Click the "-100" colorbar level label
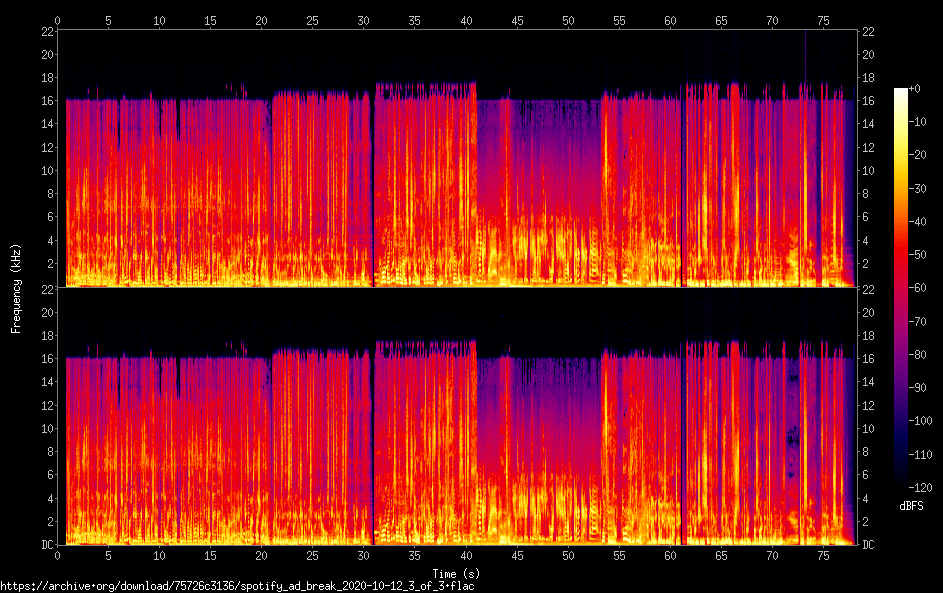The width and height of the screenshot is (943, 593). pos(921,421)
